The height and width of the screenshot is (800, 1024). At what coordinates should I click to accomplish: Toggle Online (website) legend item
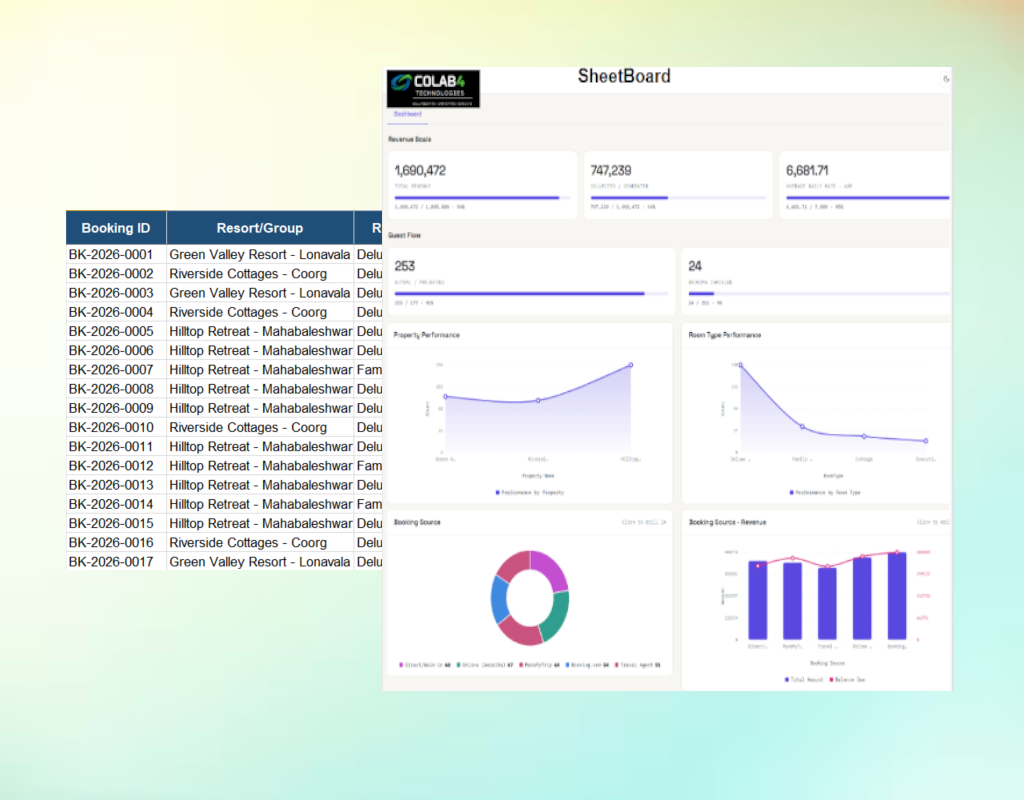pyautogui.click(x=485, y=665)
